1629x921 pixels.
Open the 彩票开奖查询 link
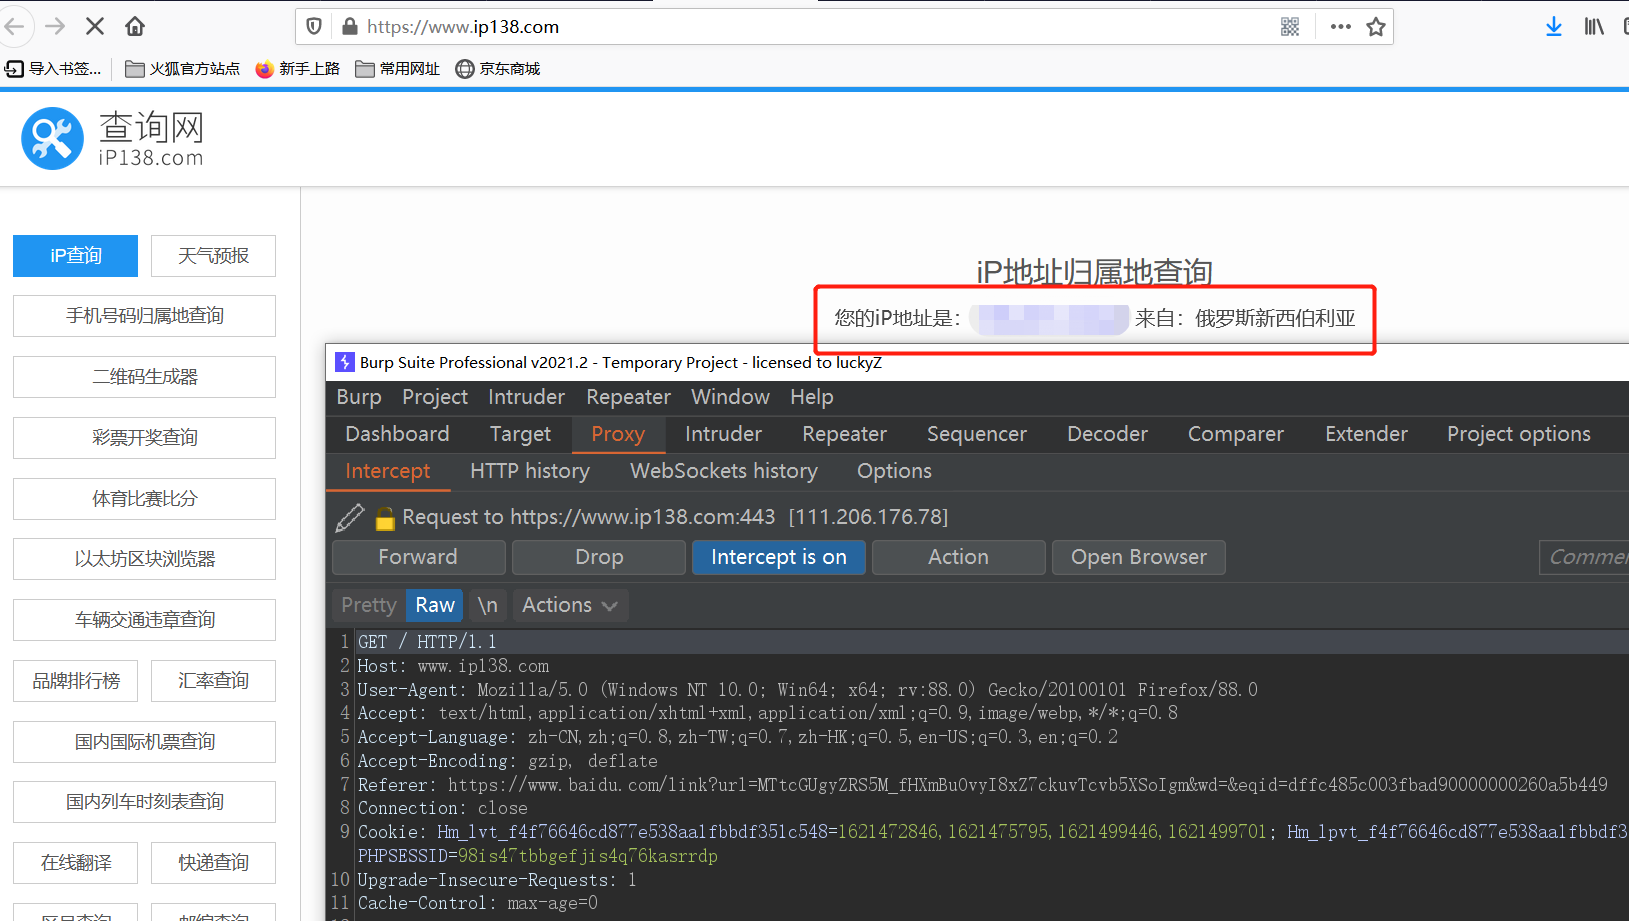(x=145, y=438)
